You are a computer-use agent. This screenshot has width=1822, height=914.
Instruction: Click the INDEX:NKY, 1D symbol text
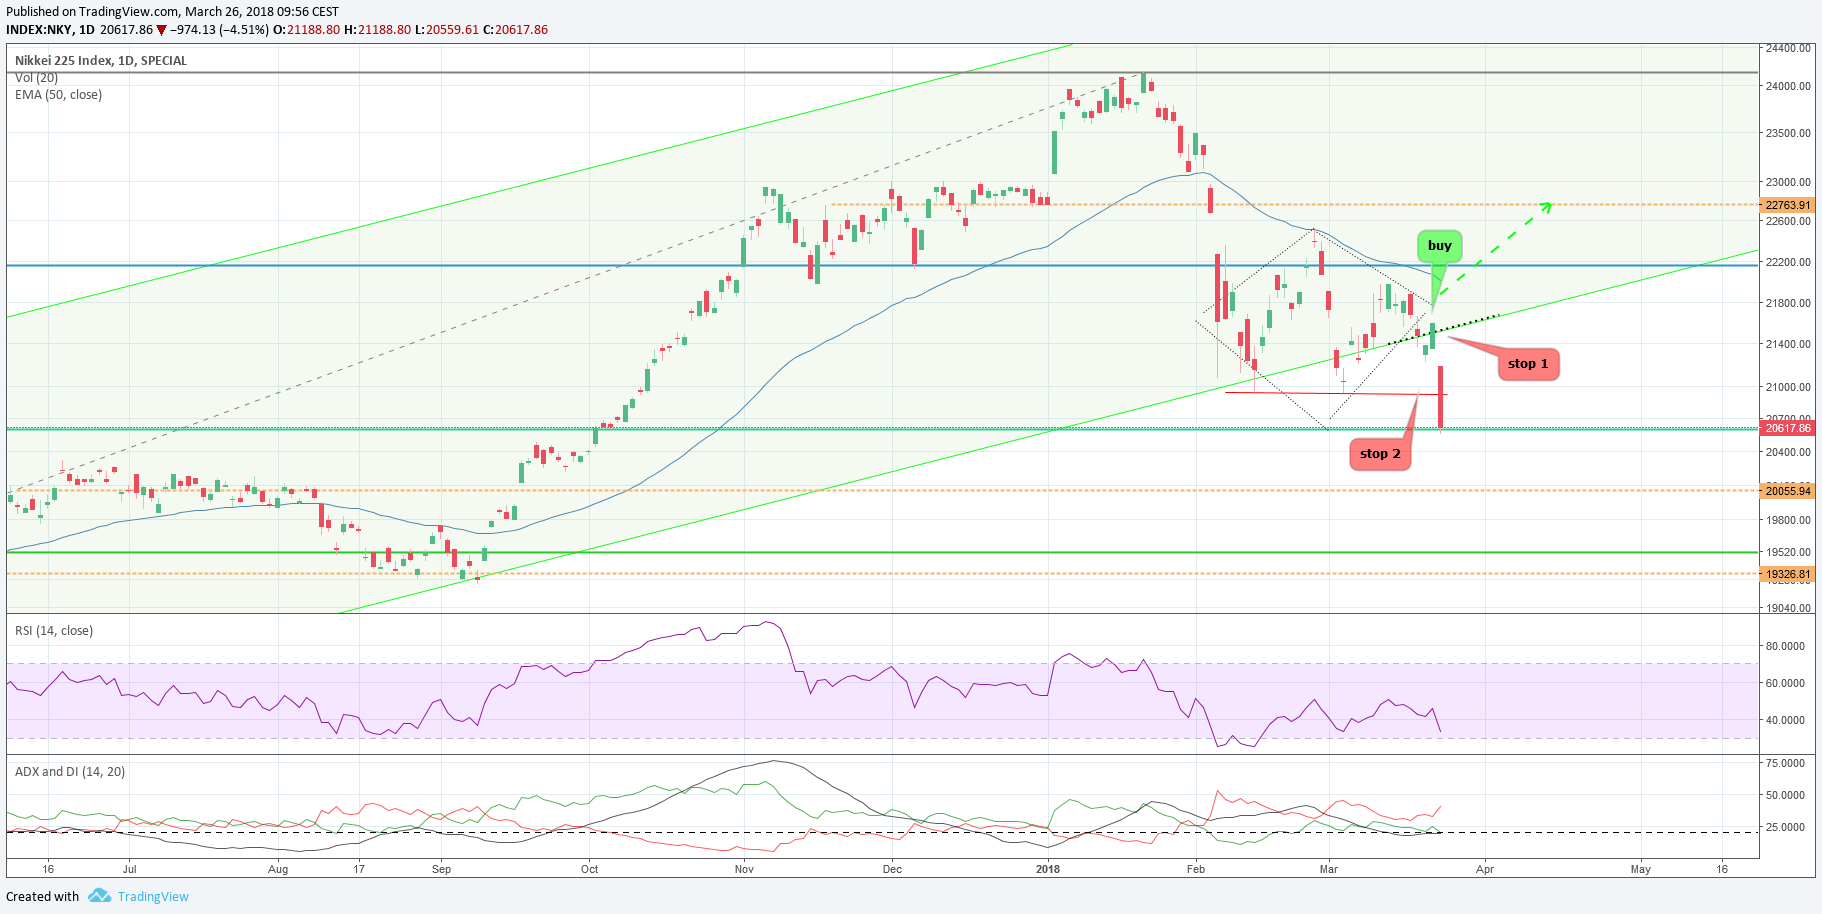click(50, 30)
